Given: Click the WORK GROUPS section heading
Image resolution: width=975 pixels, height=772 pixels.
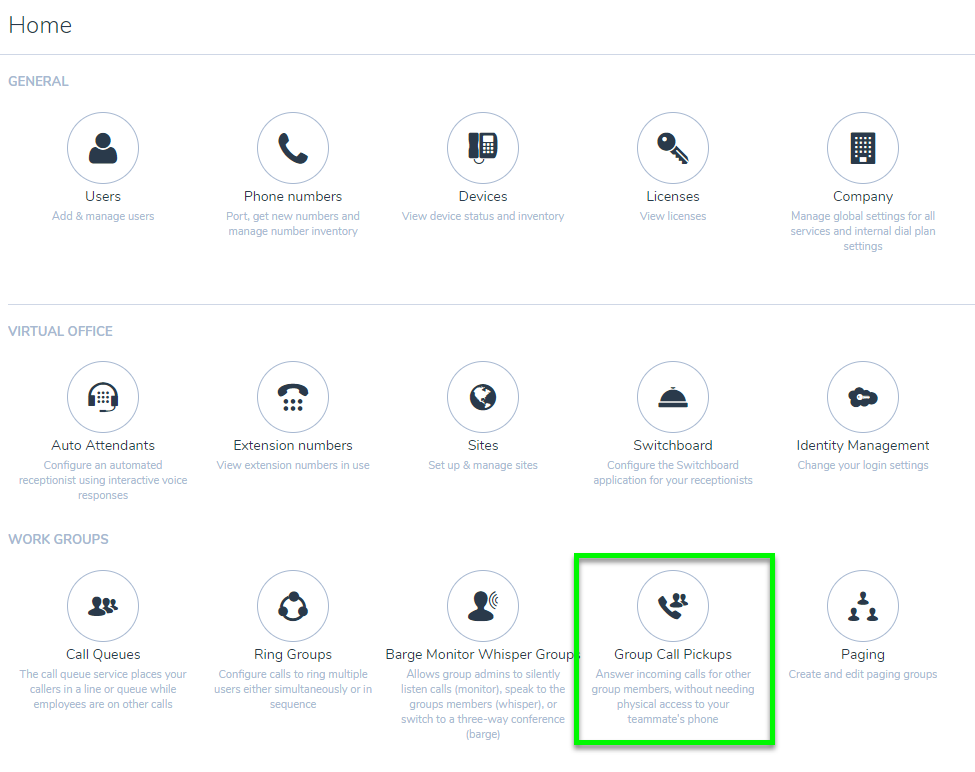Looking at the screenshot, I should click(58, 540).
